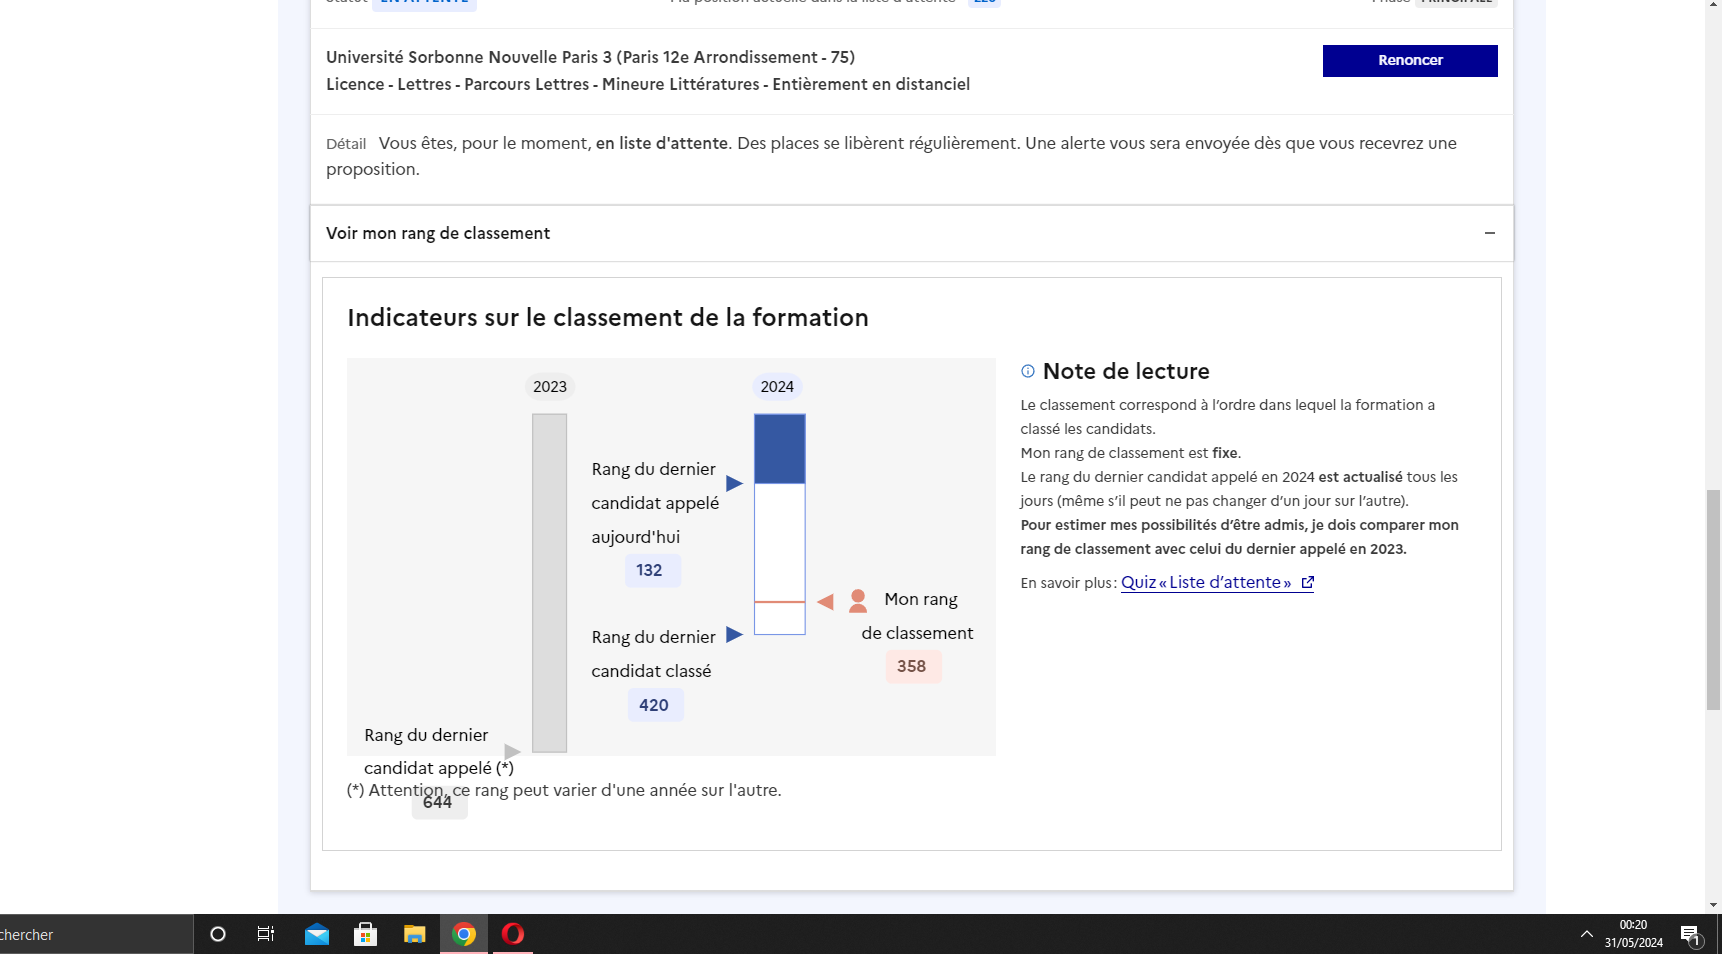The image size is (1722, 954).
Task: Click the Mon rang de classement label
Action: [x=918, y=616]
